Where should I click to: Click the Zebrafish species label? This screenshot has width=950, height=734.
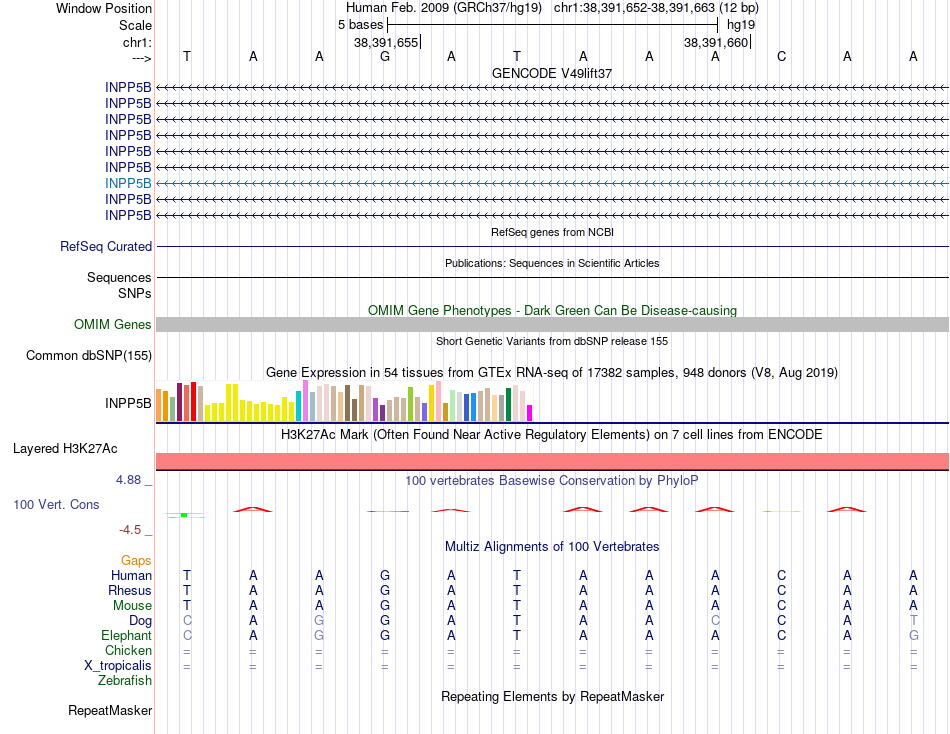pos(125,680)
